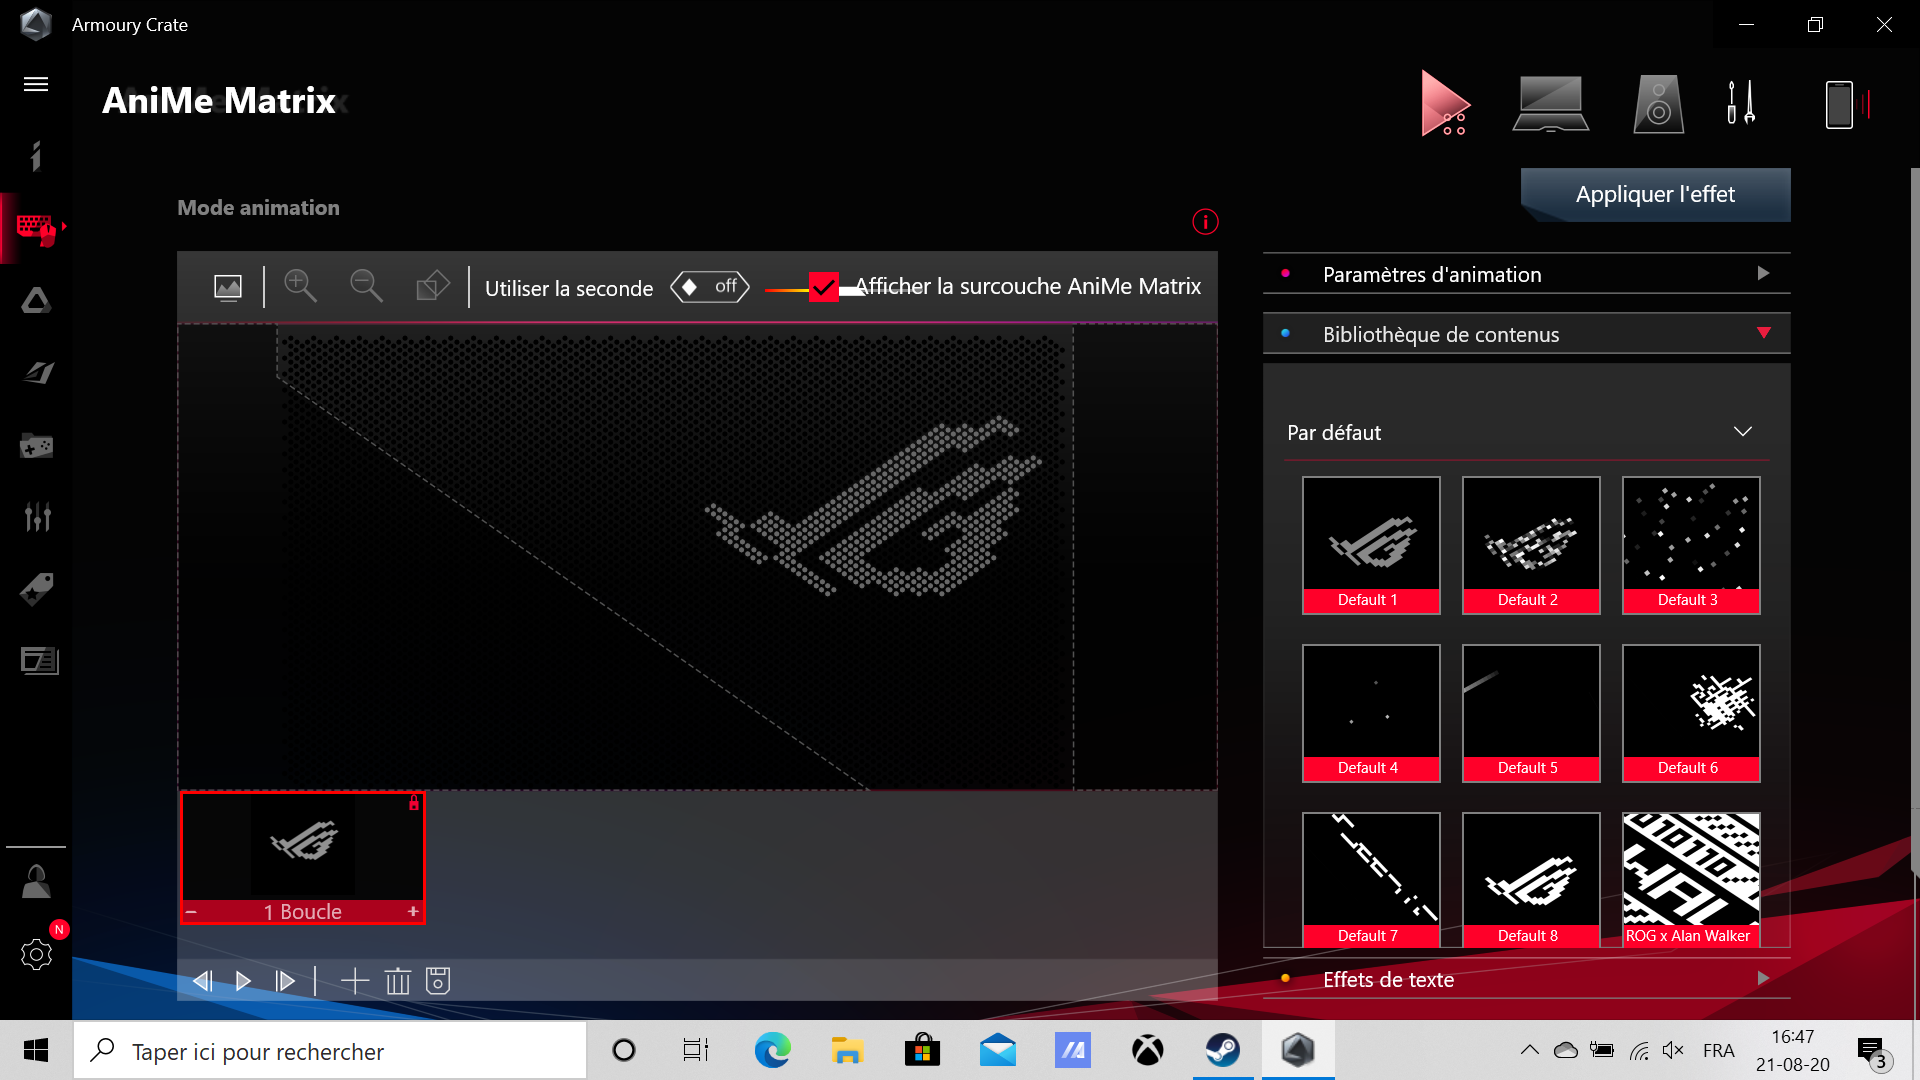Screen dimensions: 1920x1080
Task: Open user profile icon
Action: 37,882
